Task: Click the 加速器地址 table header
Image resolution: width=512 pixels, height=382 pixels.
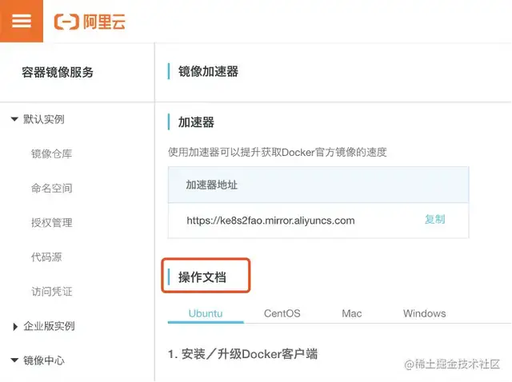Action: click(x=212, y=185)
